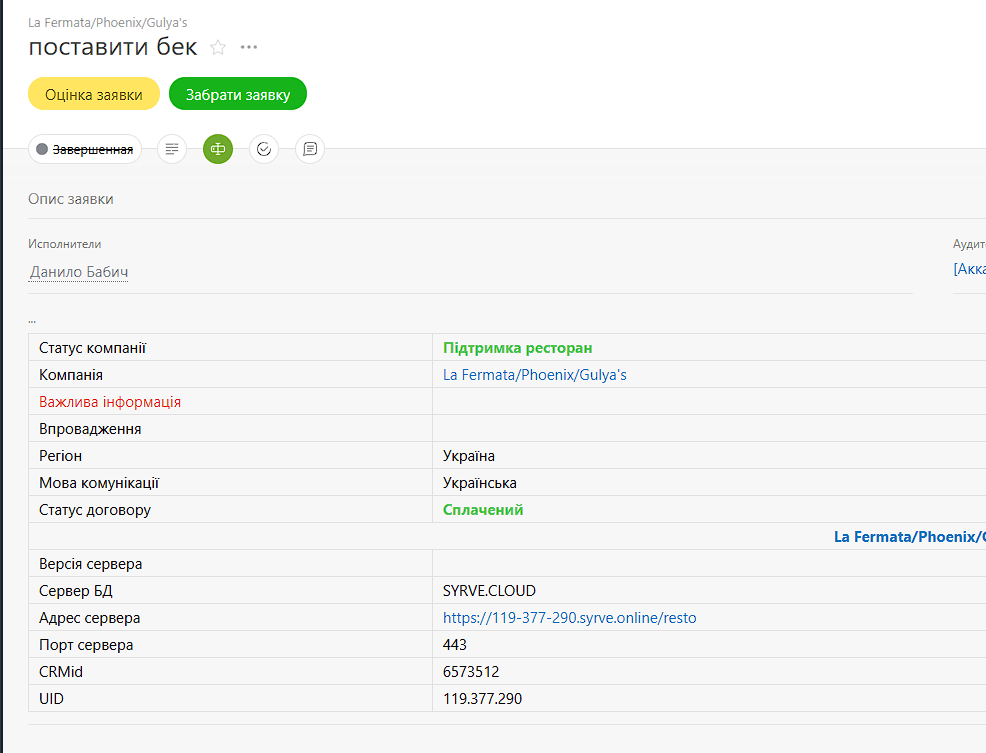Open breadcrumb 'La Fermata/Phoenix/Gulya's' above the title
This screenshot has width=986, height=753.
[x=108, y=23]
